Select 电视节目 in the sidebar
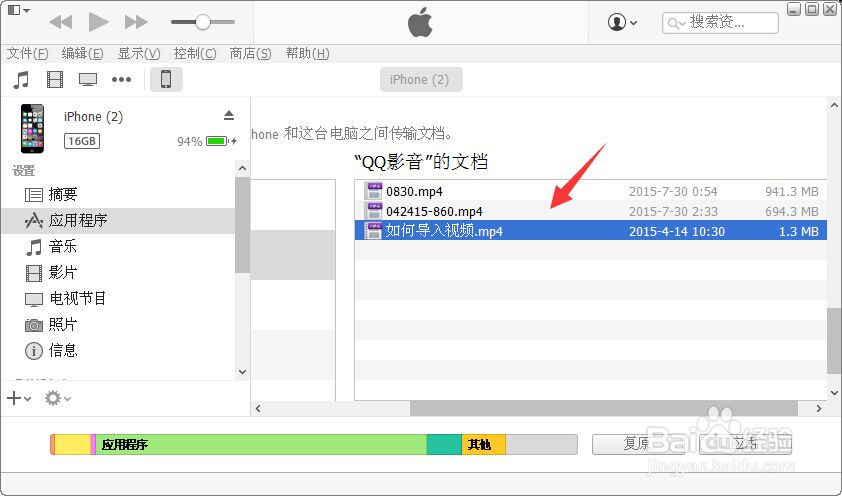The height and width of the screenshot is (496, 842). click(118, 298)
